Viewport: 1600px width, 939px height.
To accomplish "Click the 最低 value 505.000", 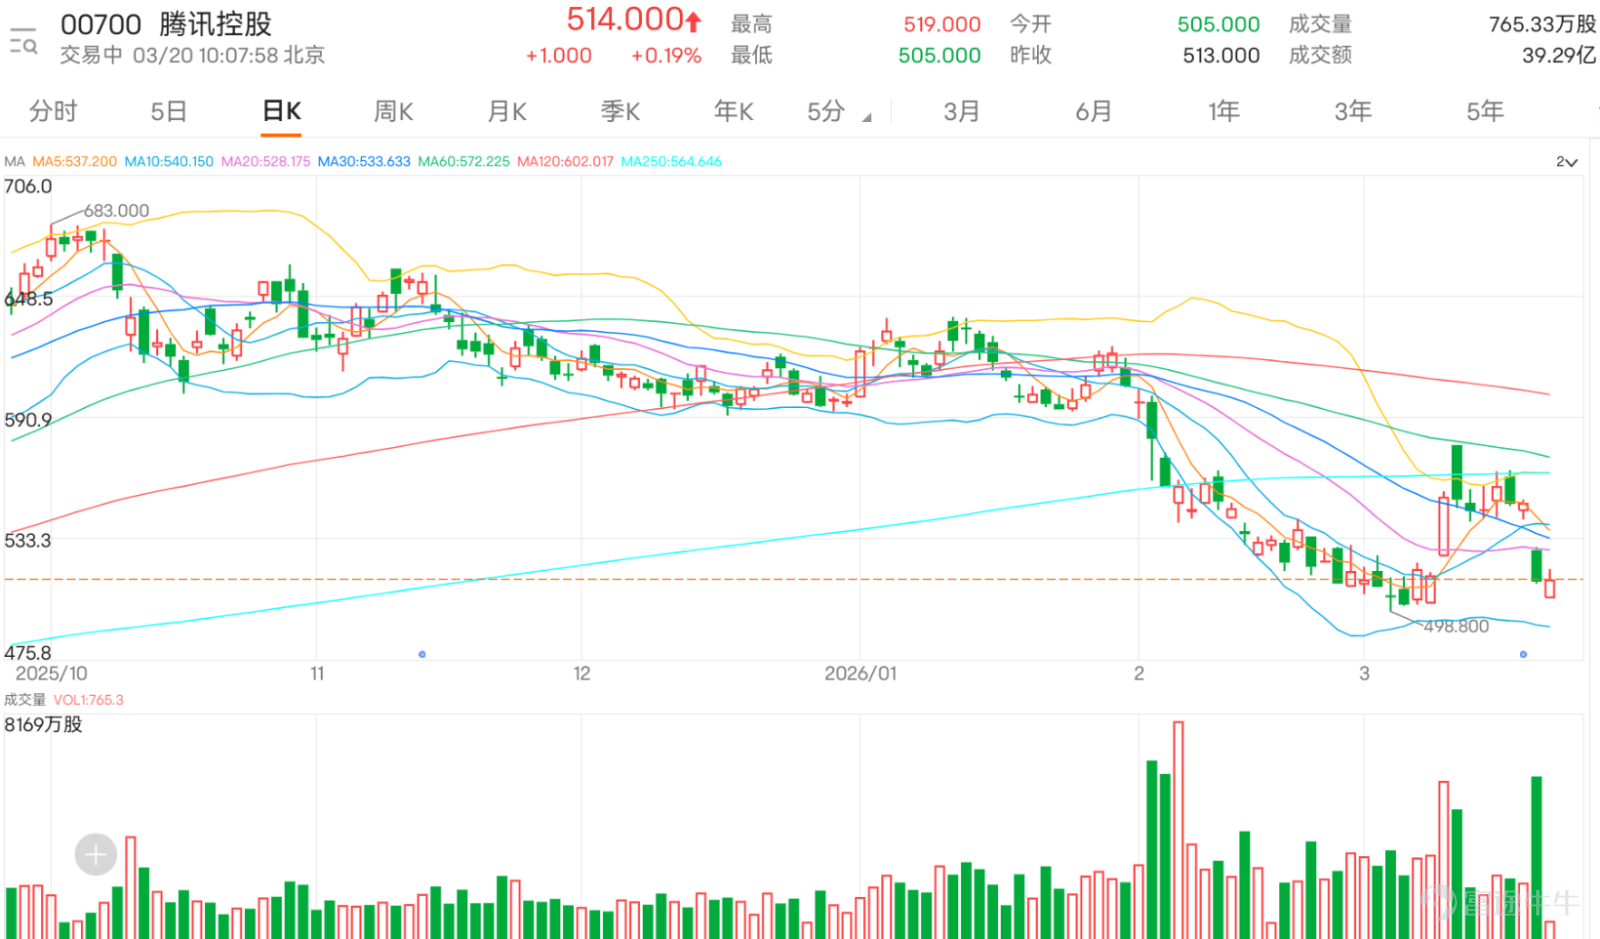I will point(939,56).
